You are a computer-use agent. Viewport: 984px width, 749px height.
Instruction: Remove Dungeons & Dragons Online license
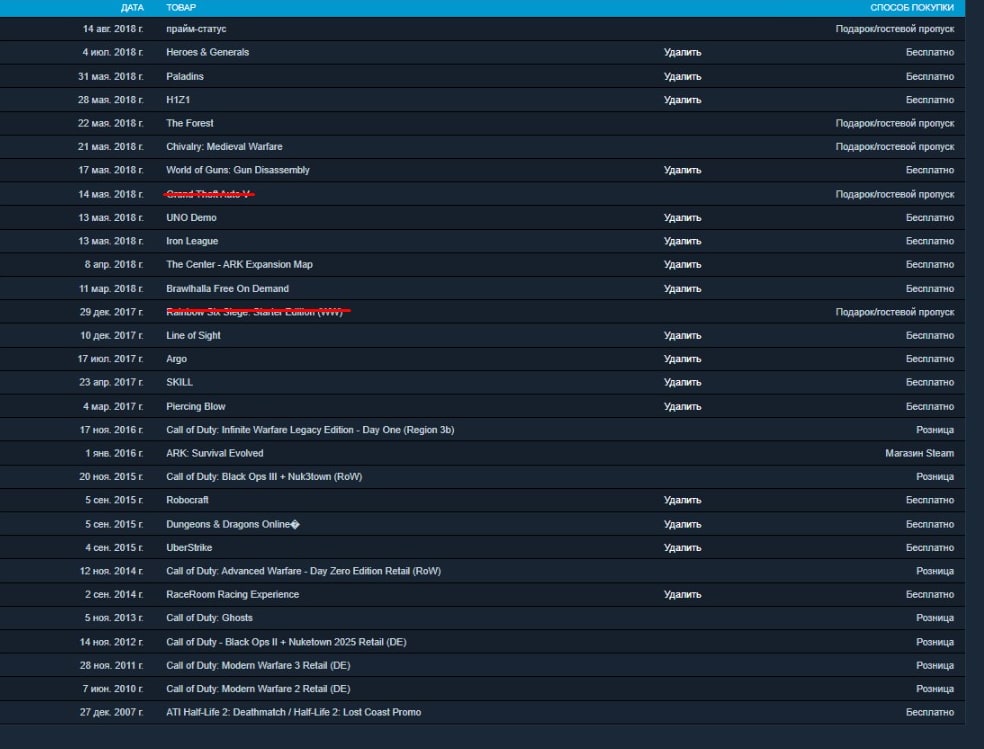(682, 524)
